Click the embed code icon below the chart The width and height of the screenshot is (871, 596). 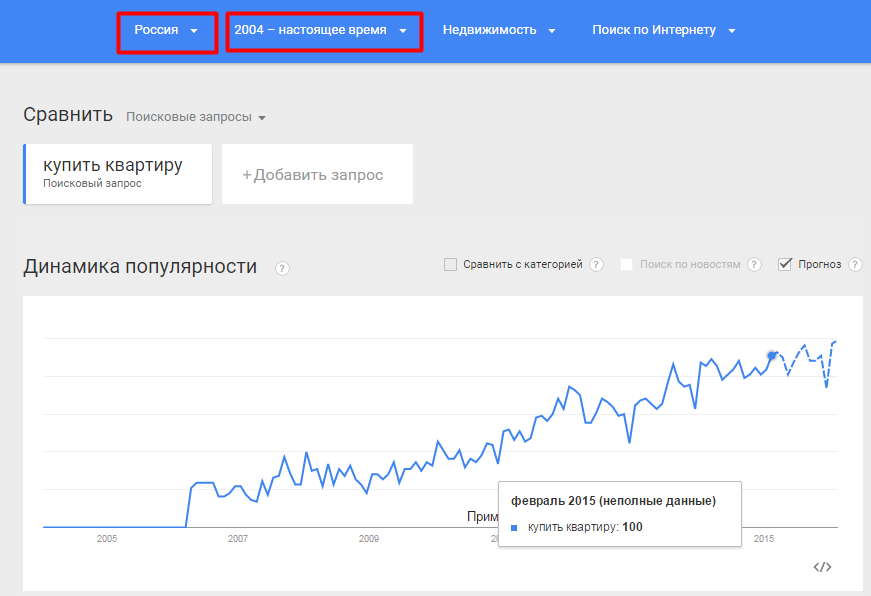[822, 567]
